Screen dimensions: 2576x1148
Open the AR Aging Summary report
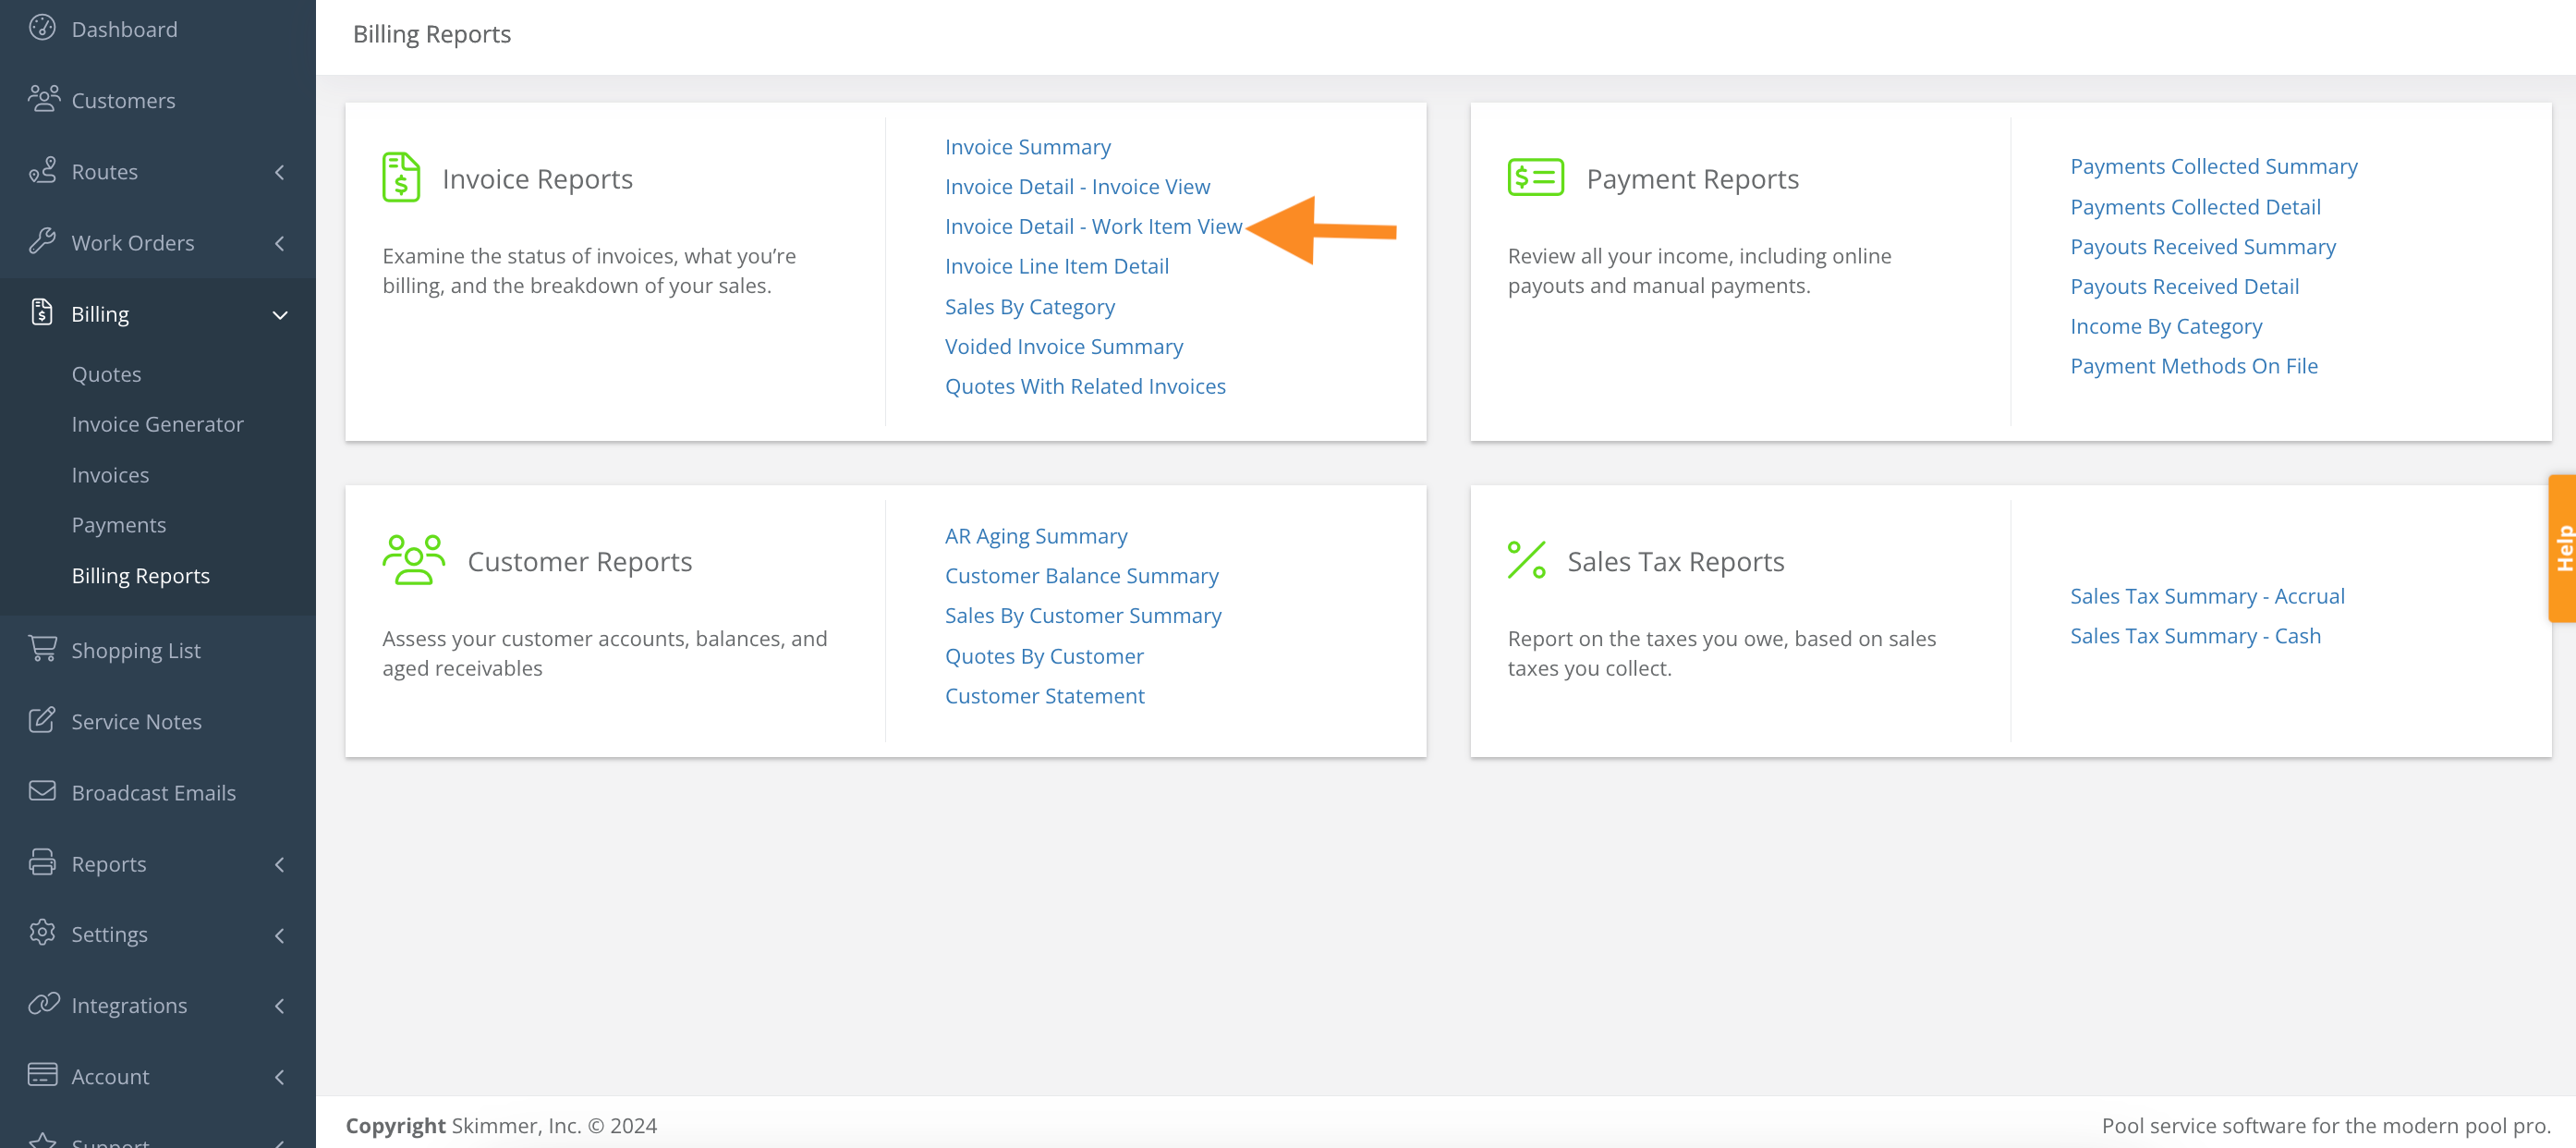1035,536
